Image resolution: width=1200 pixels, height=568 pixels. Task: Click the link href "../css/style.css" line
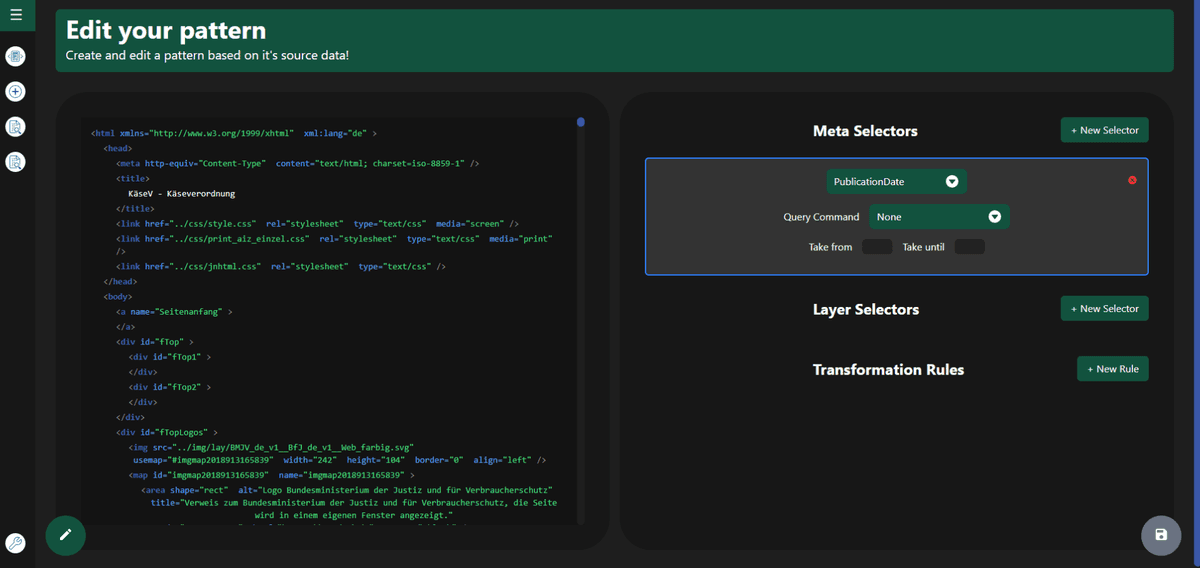pos(318,224)
